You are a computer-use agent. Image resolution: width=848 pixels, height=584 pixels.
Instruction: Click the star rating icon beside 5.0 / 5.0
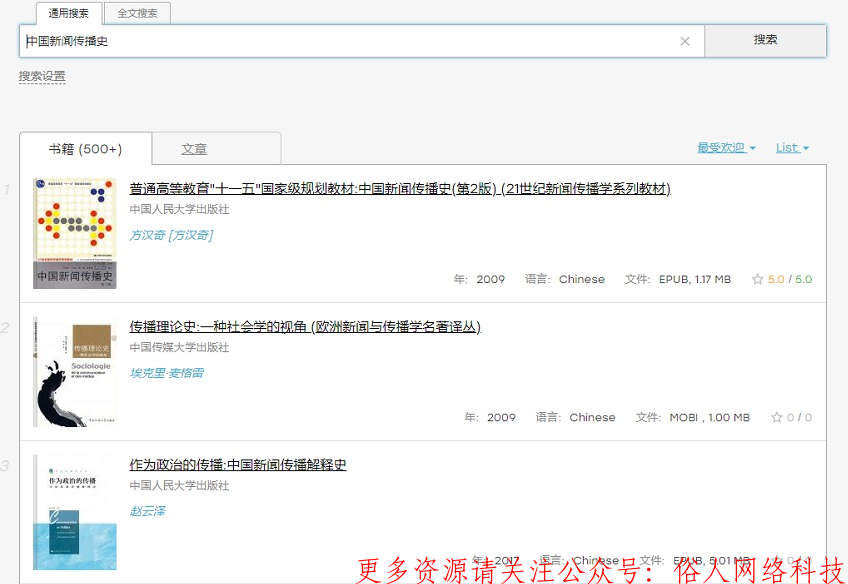click(x=757, y=279)
